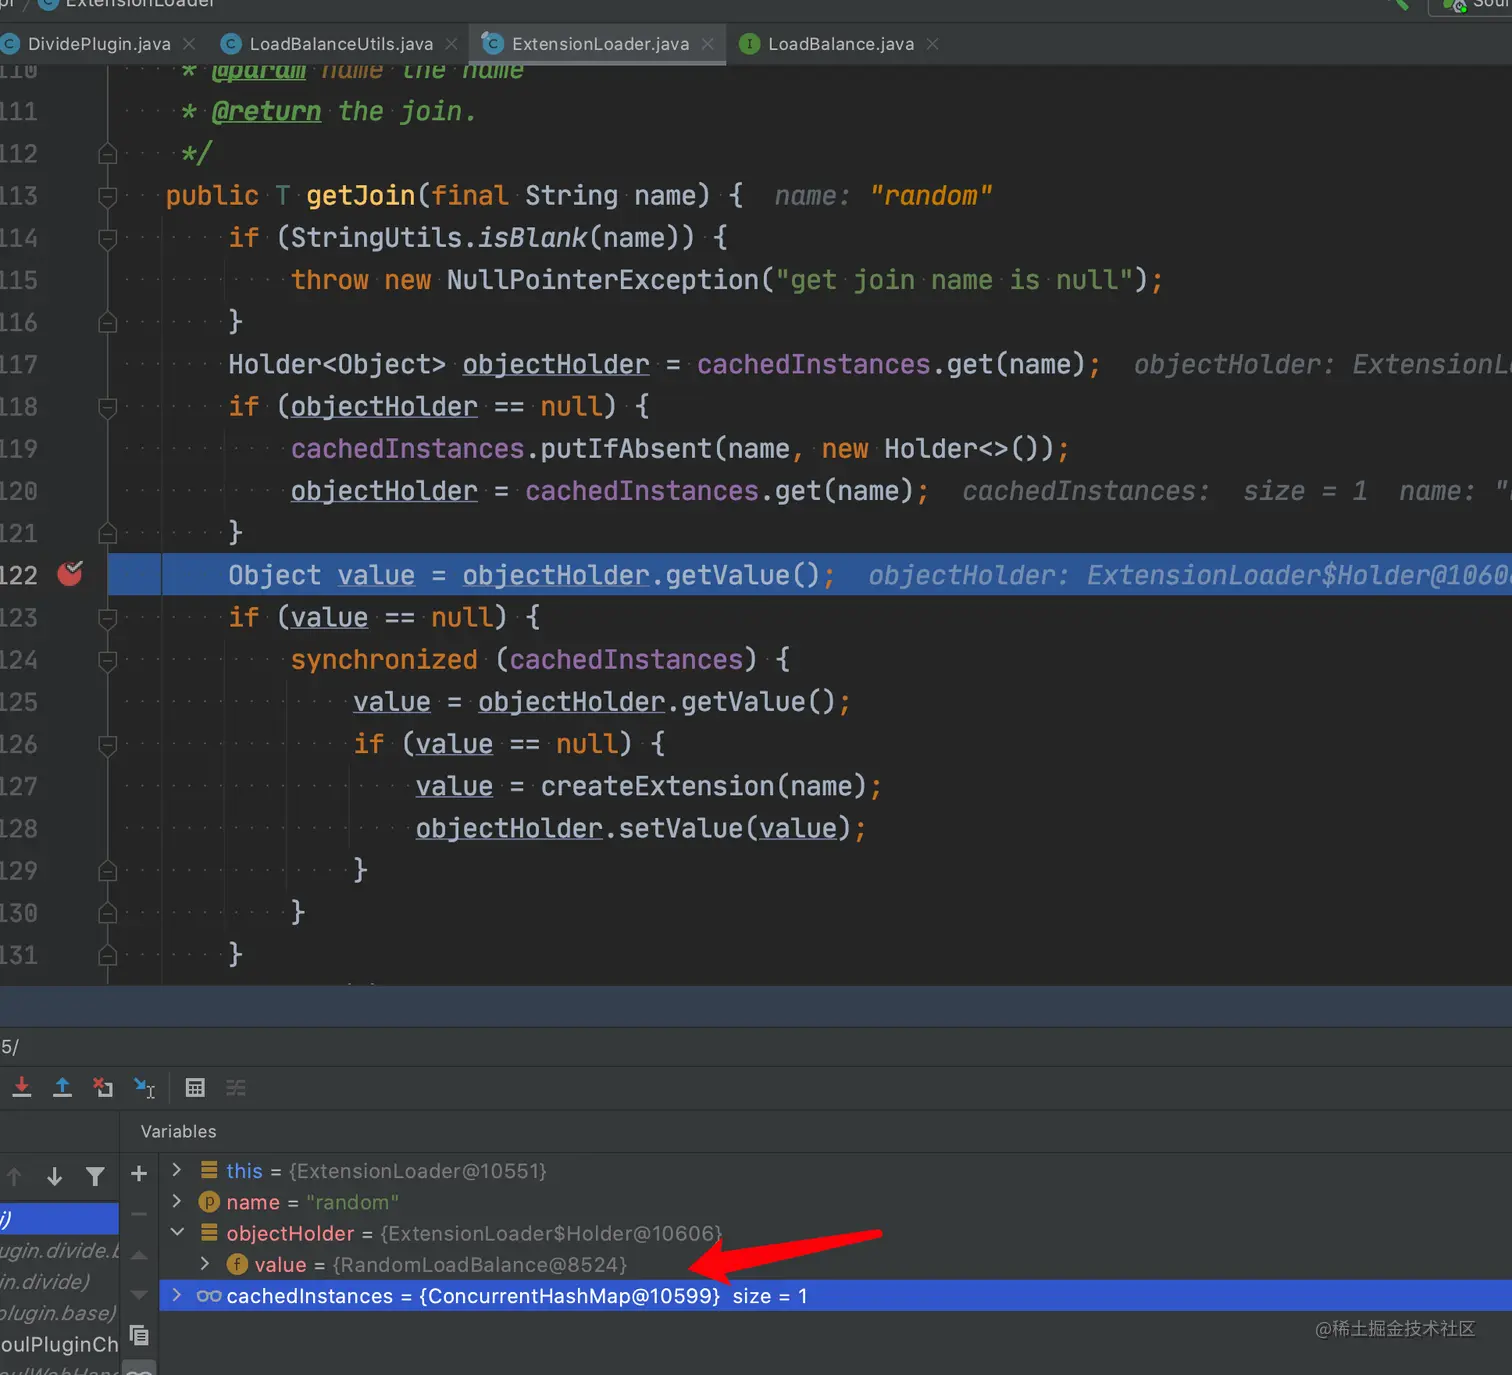
Task: Click the Drop Frame icon
Action: click(103, 1087)
